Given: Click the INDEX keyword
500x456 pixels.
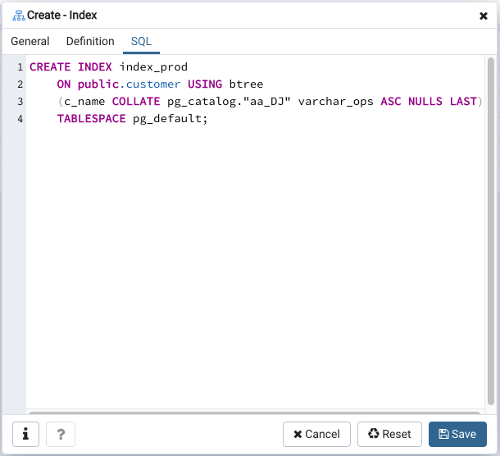Looking at the screenshot, I should tap(95, 67).
